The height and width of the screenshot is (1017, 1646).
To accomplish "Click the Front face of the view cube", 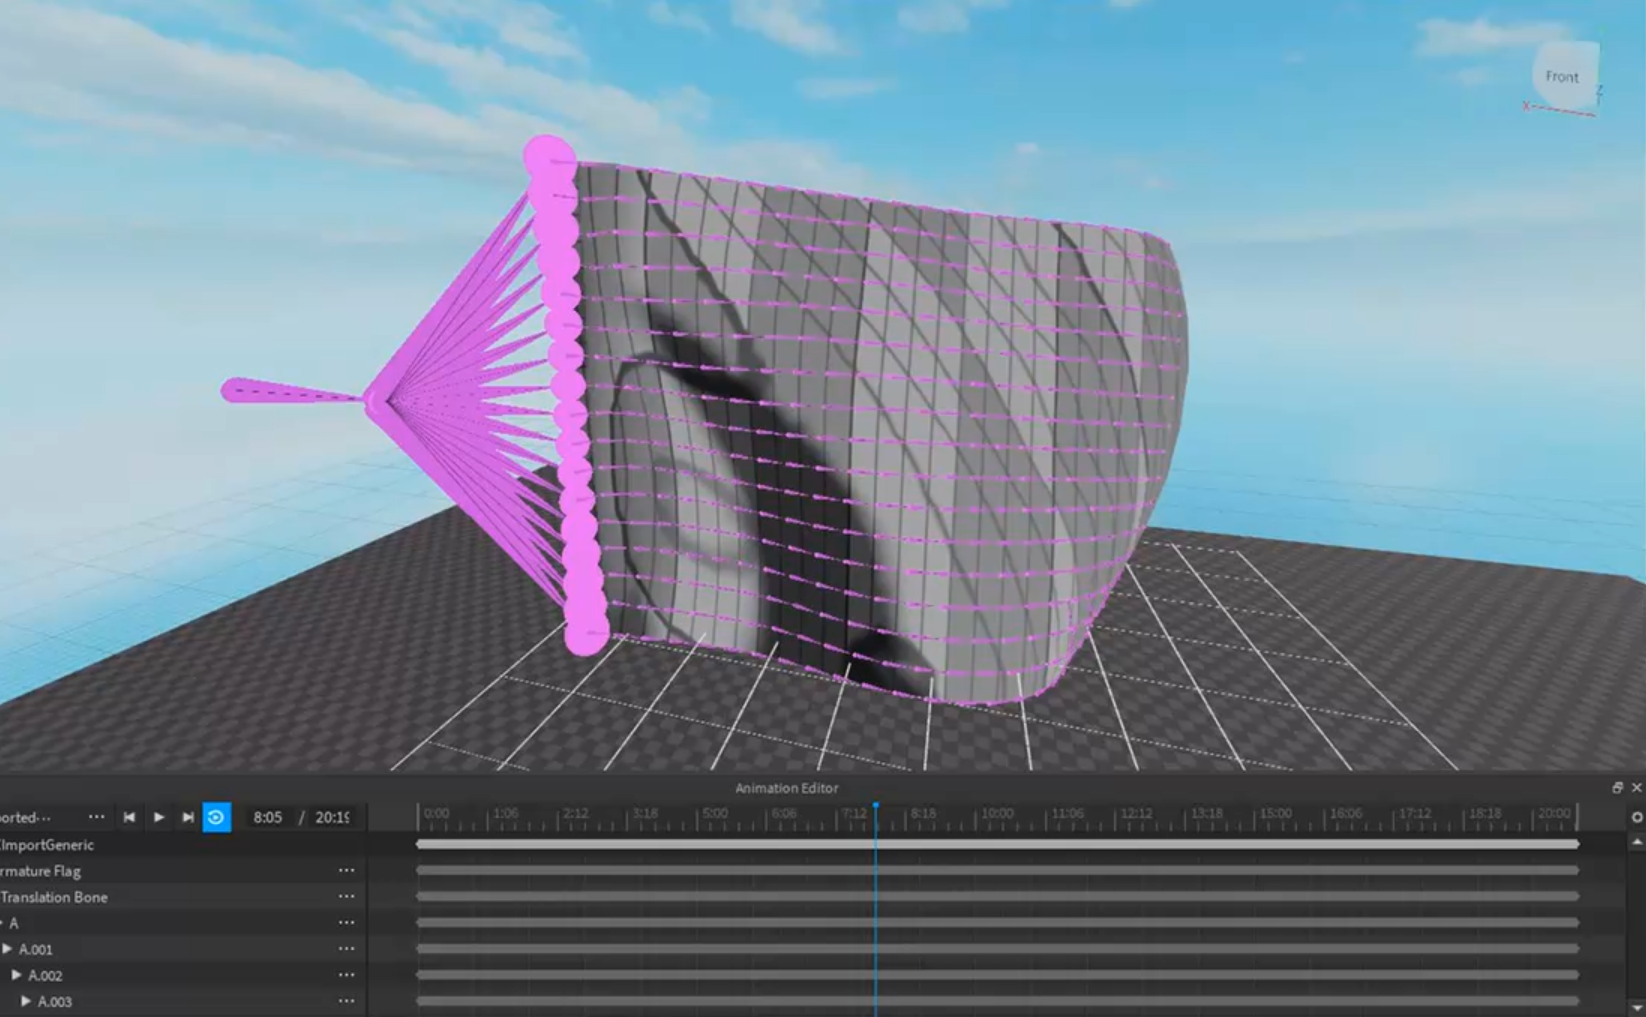I will [1561, 76].
